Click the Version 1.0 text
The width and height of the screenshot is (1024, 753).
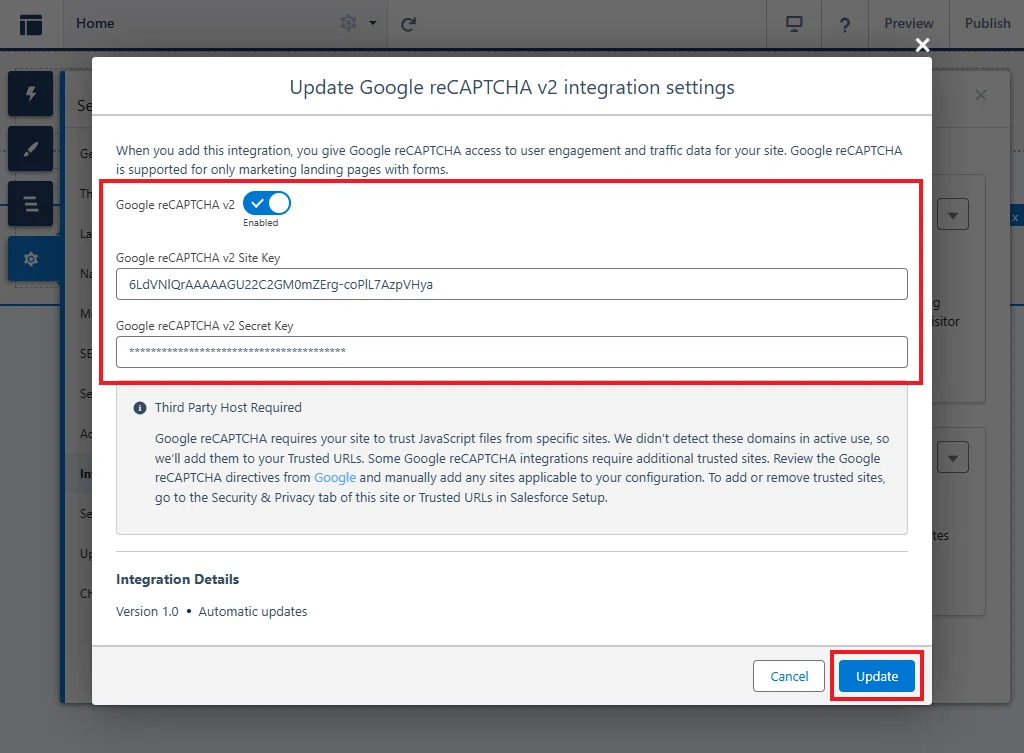coord(147,612)
